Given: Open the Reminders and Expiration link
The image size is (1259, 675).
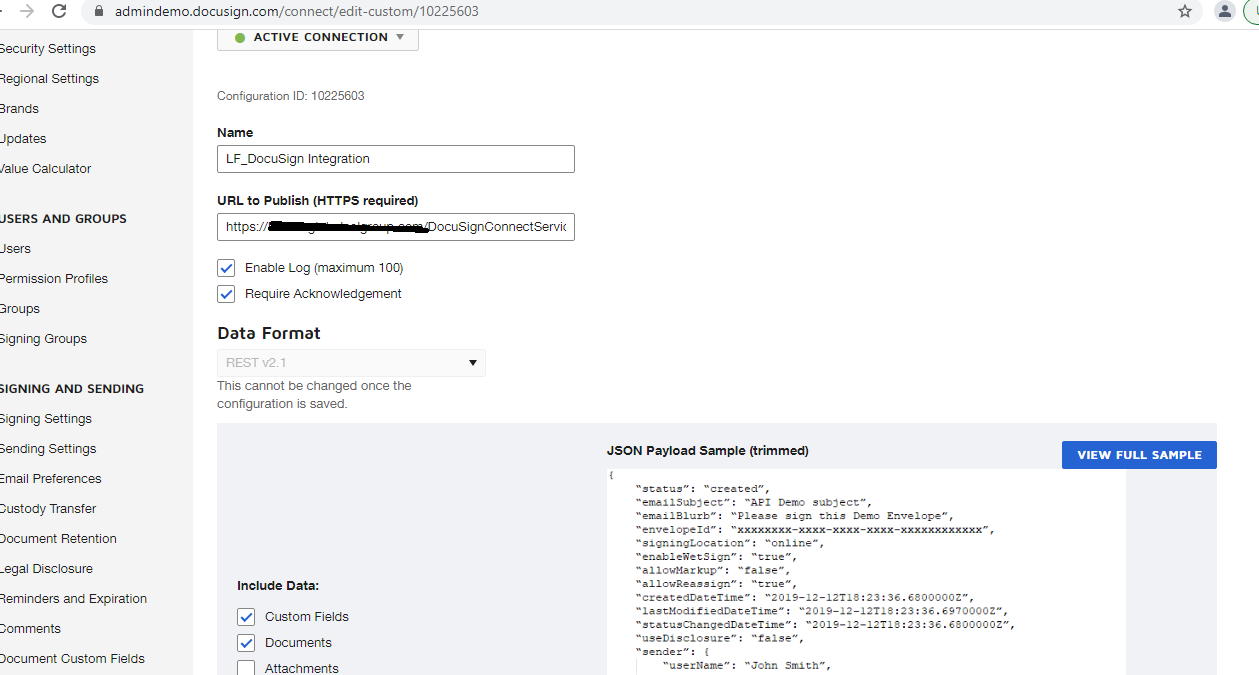Looking at the screenshot, I should (x=73, y=599).
